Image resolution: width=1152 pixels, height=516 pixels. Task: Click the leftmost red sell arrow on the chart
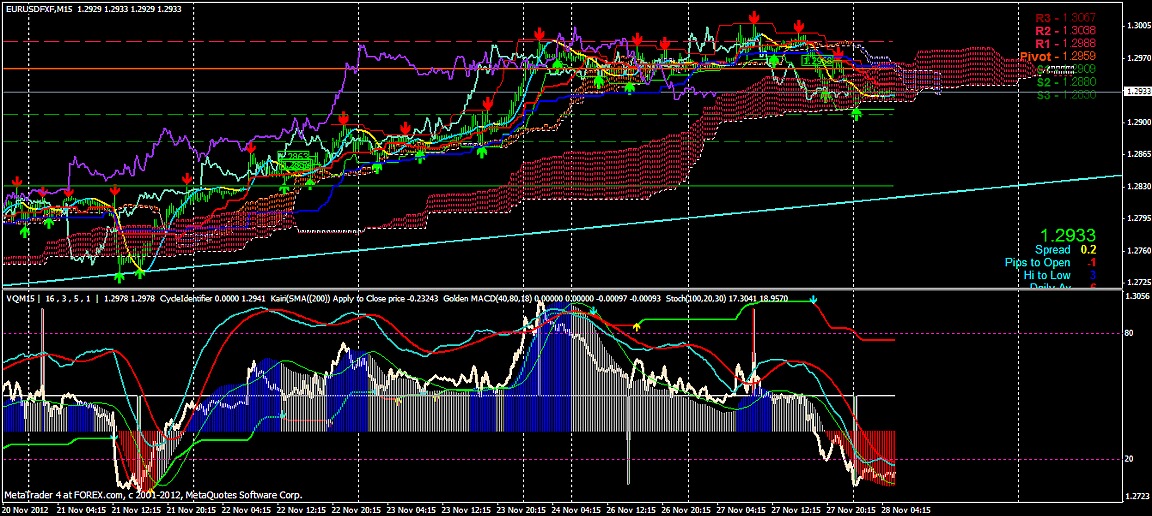click(x=17, y=182)
